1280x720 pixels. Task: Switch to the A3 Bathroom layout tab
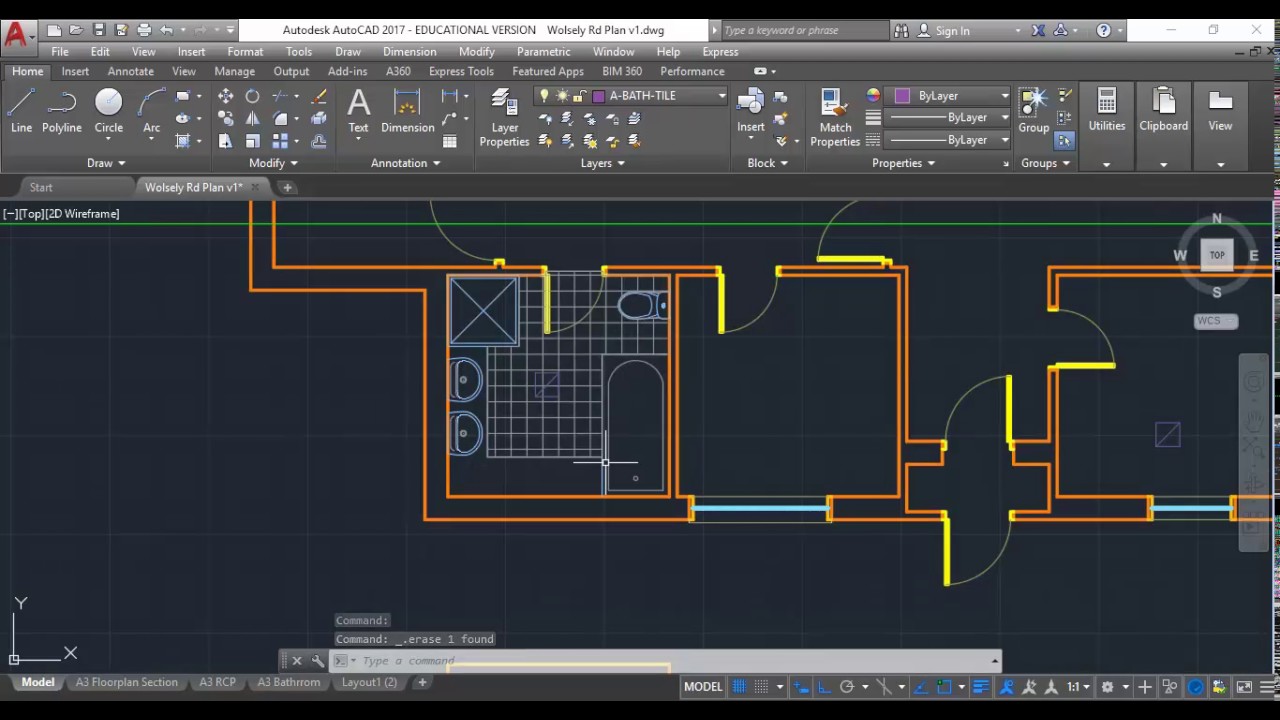point(288,682)
